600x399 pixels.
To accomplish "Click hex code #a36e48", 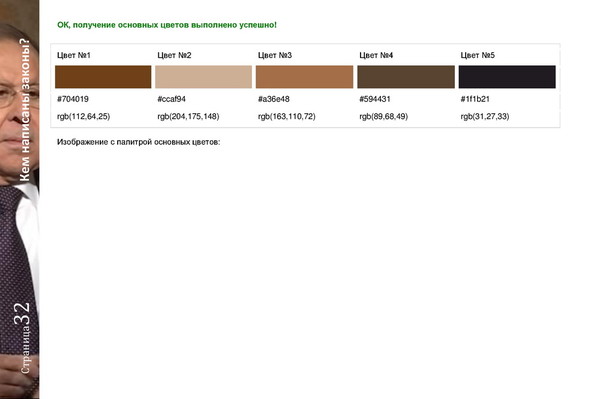I will point(274,99).
